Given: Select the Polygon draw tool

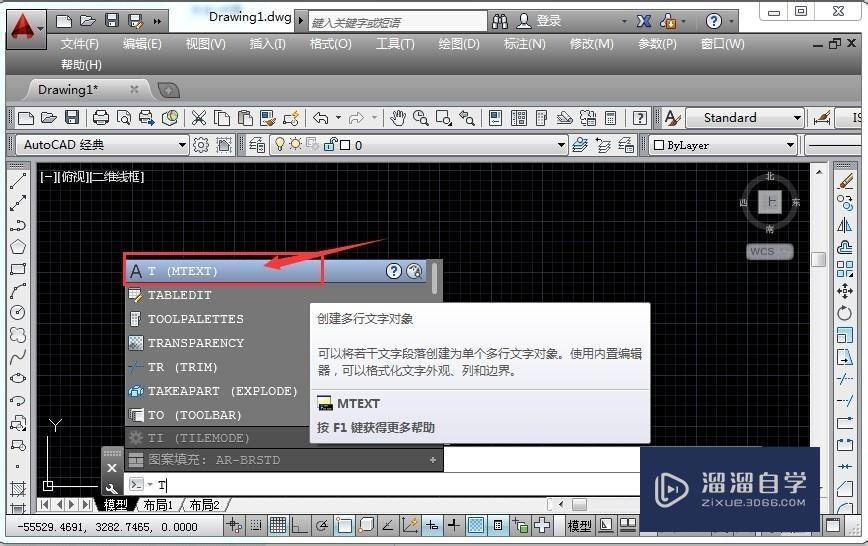Looking at the screenshot, I should pos(18,246).
